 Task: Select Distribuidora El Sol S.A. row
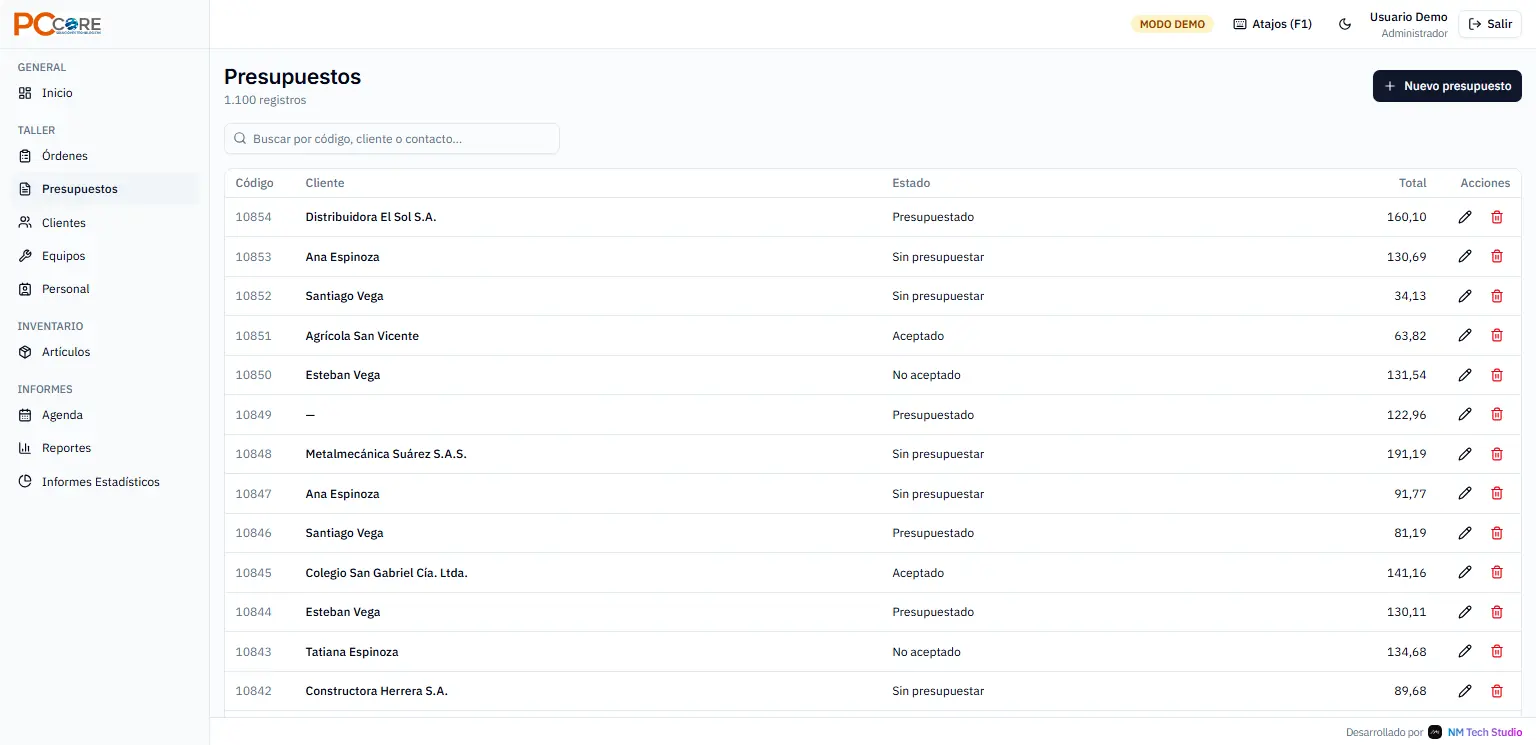872,217
